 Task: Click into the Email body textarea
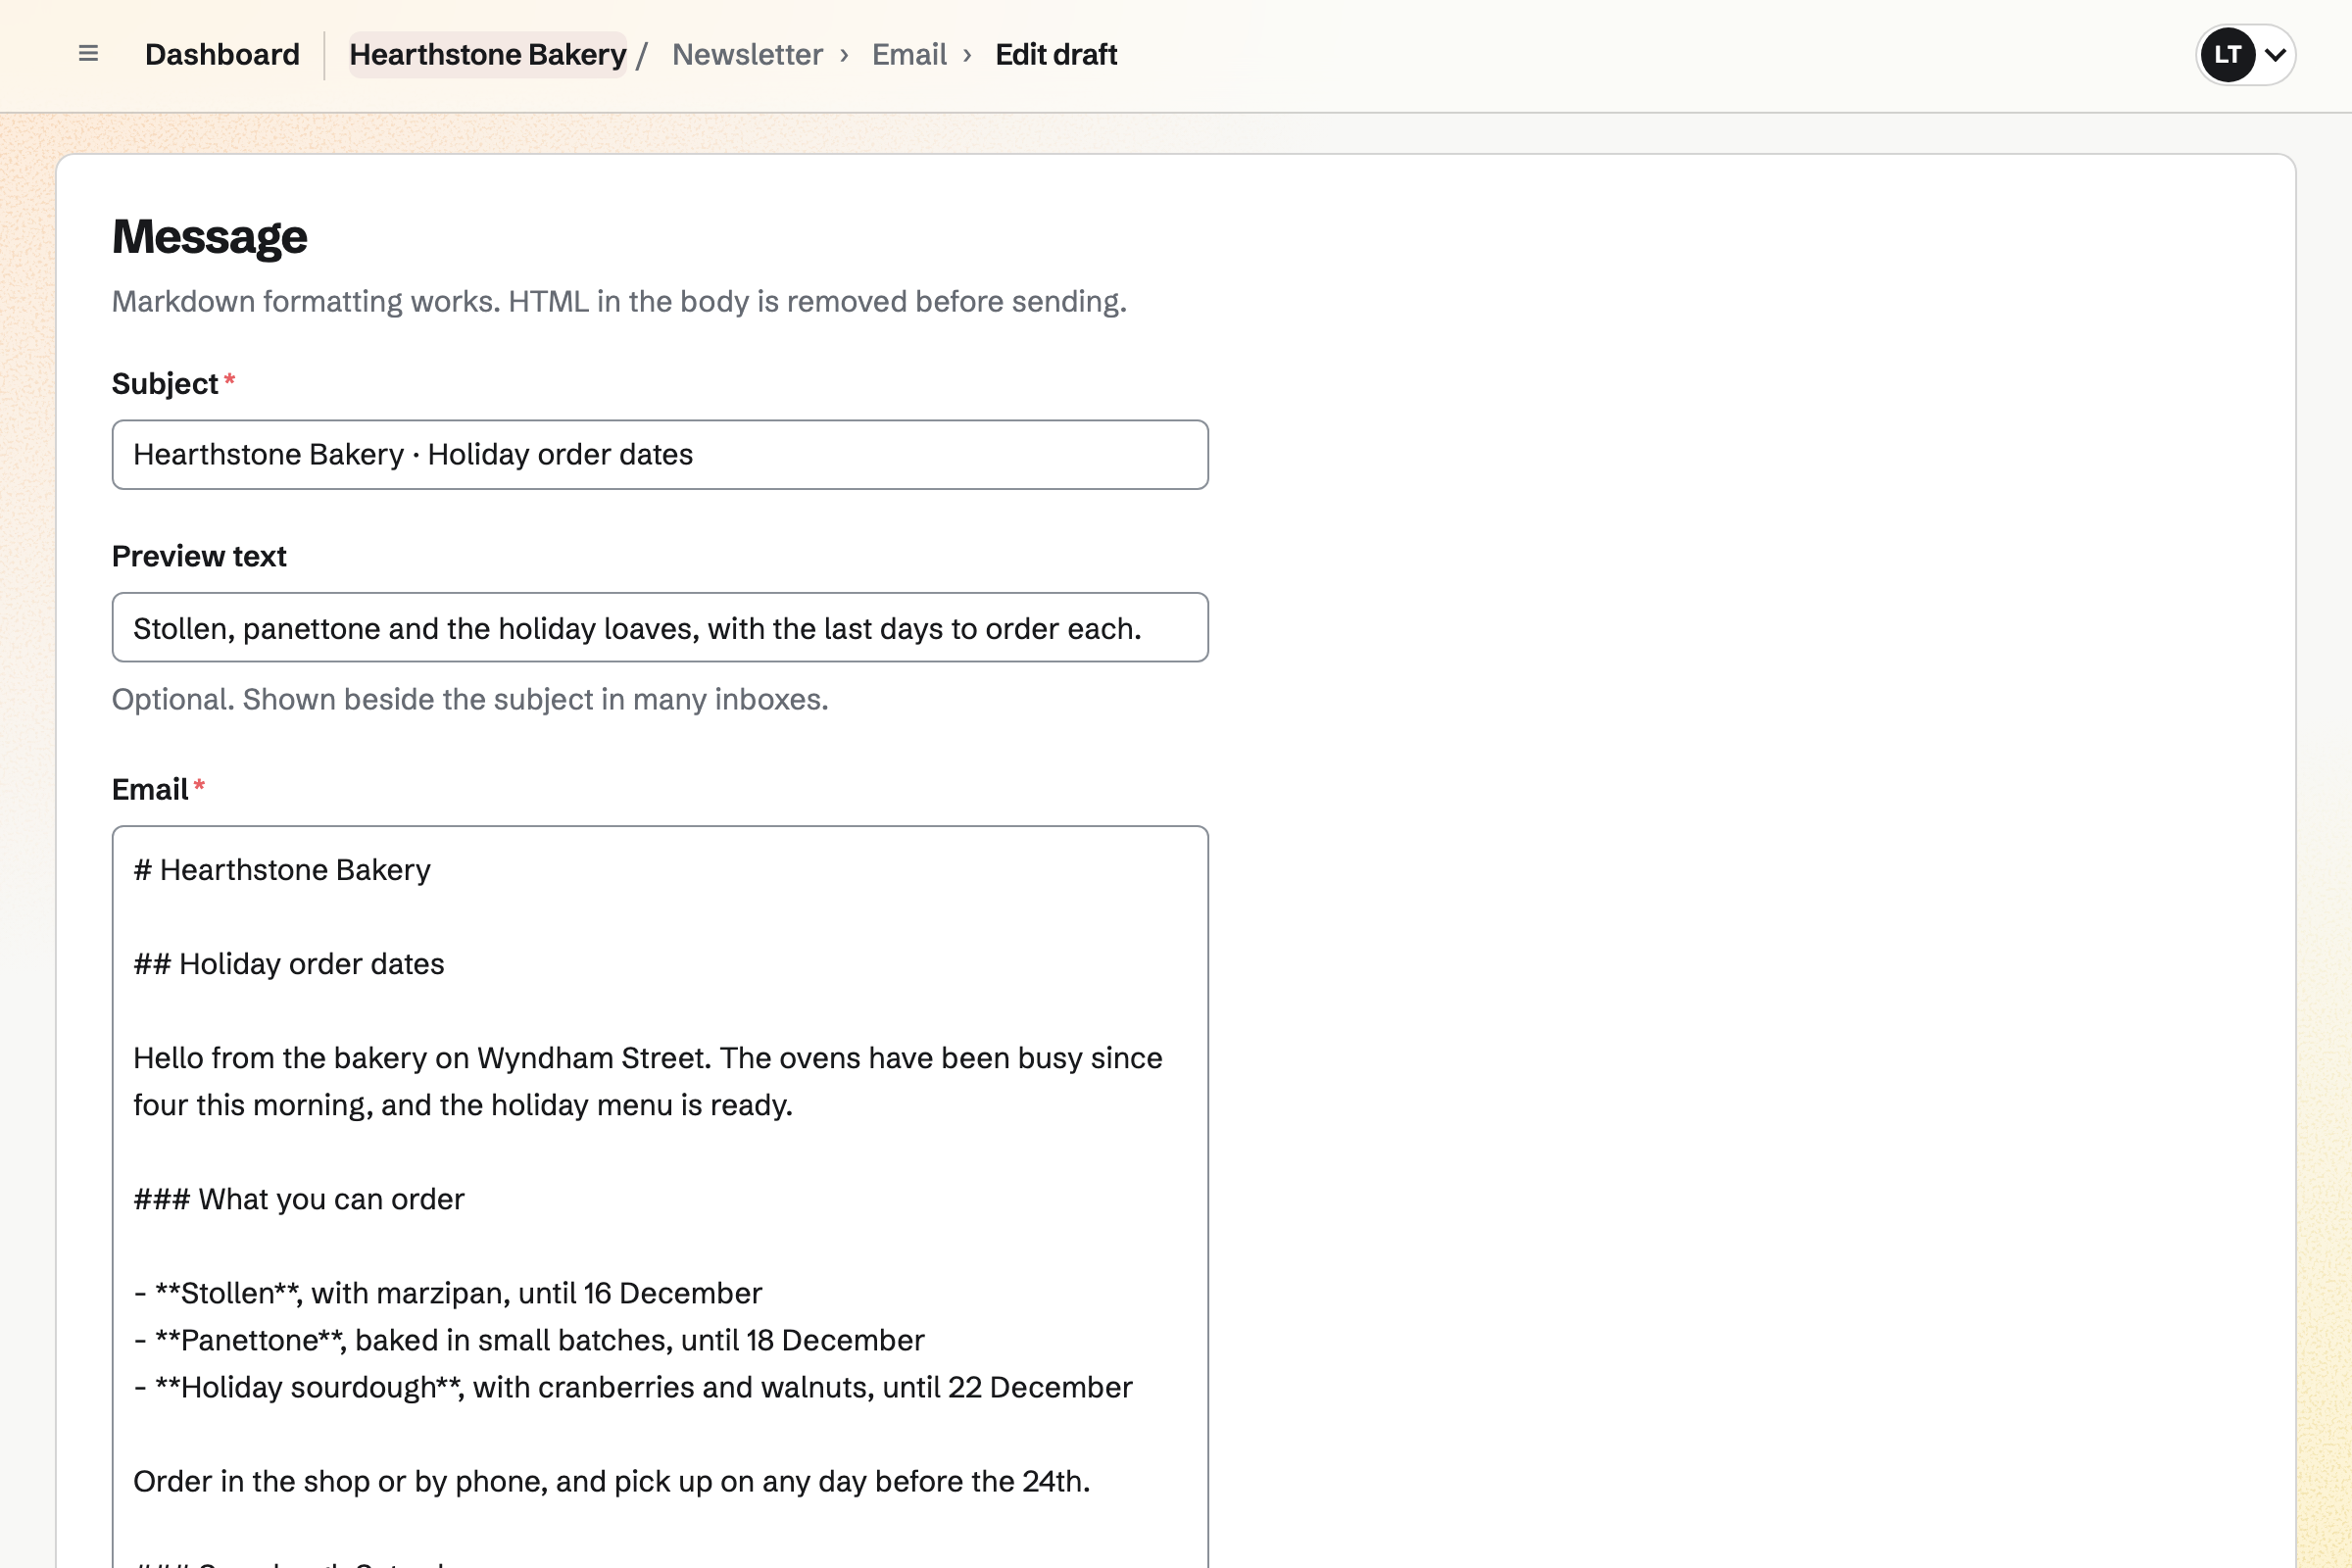tap(660, 1196)
